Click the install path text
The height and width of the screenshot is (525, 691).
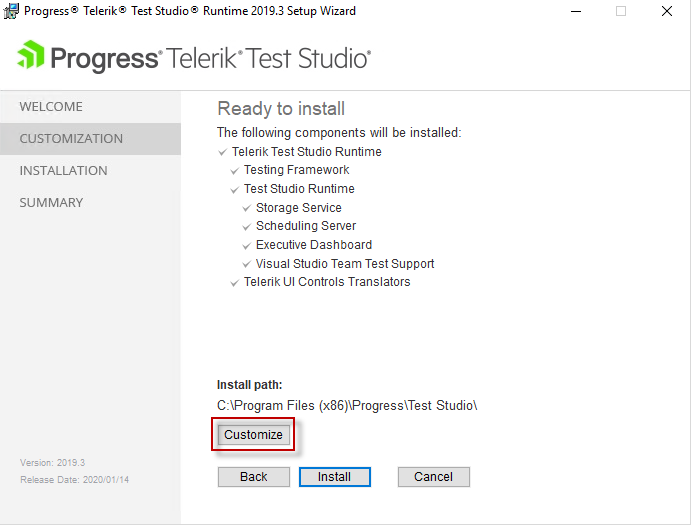347,406
